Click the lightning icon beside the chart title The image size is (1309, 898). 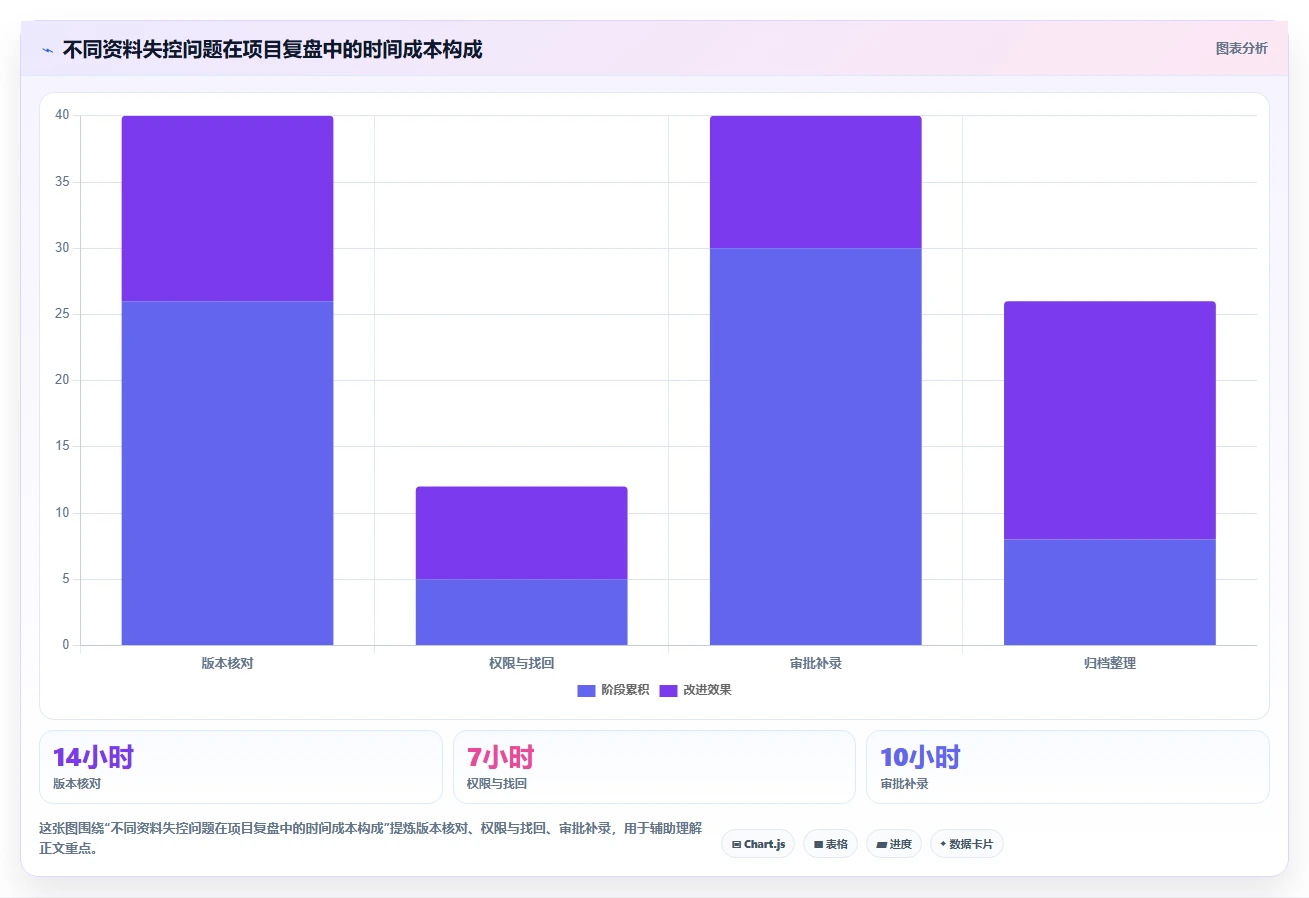(47, 50)
